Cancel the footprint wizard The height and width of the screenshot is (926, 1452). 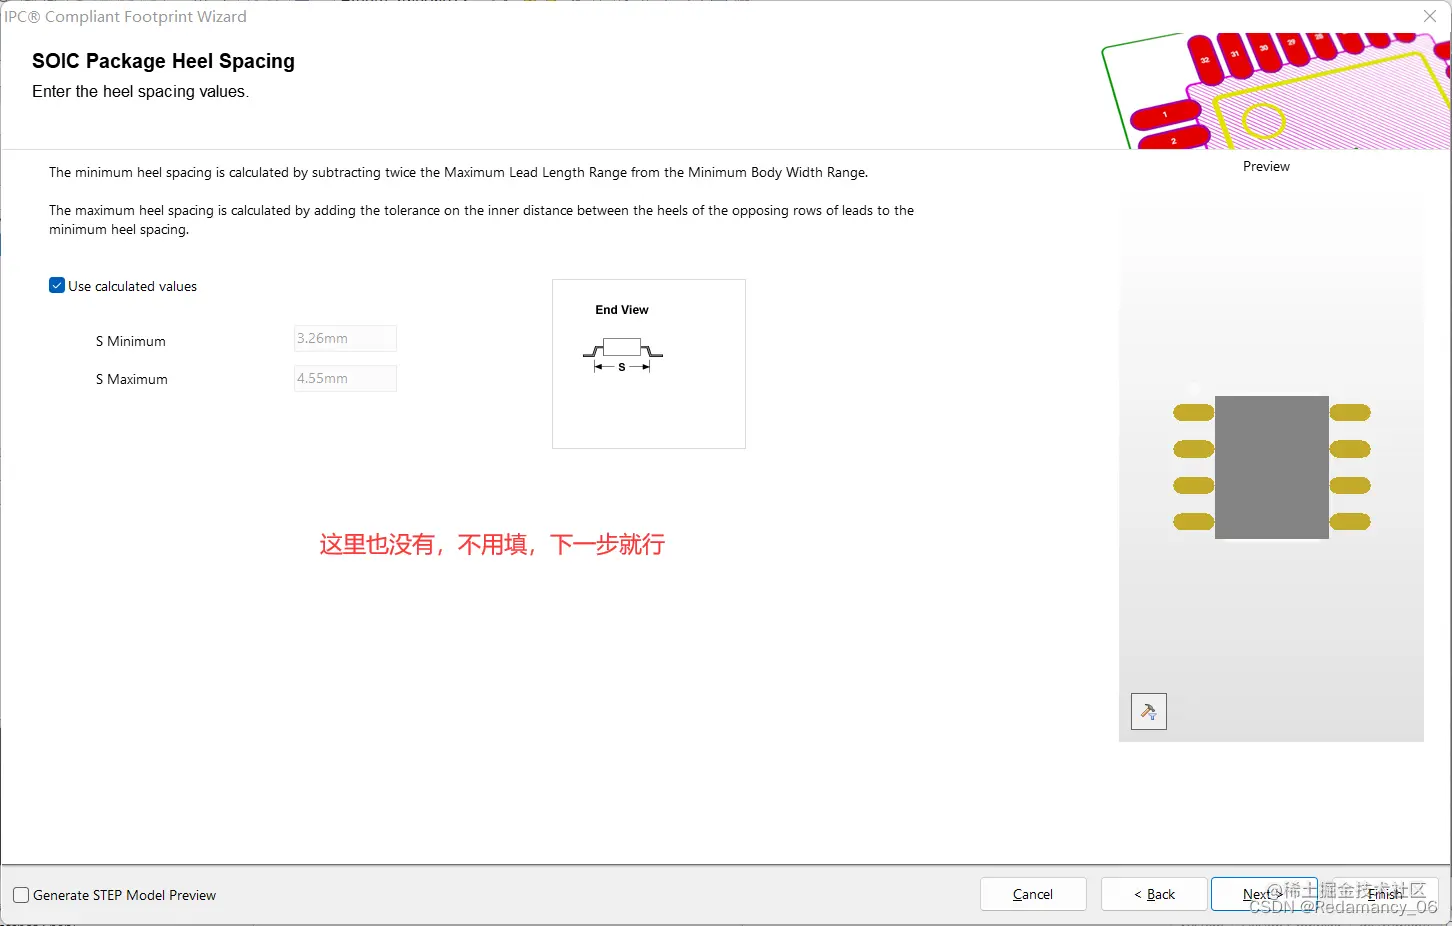[x=1033, y=893]
